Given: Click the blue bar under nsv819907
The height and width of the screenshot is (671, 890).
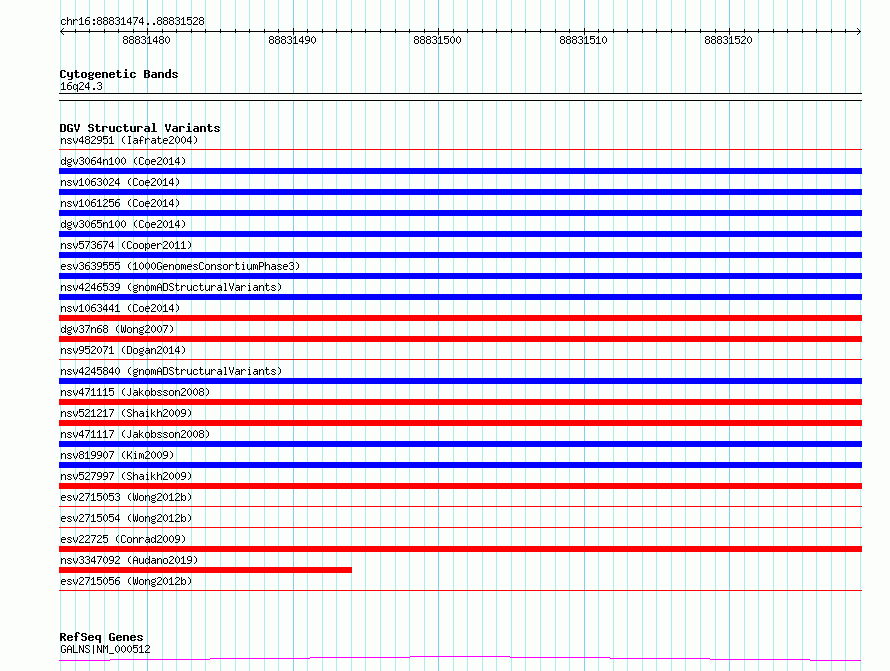Looking at the screenshot, I should (460, 465).
